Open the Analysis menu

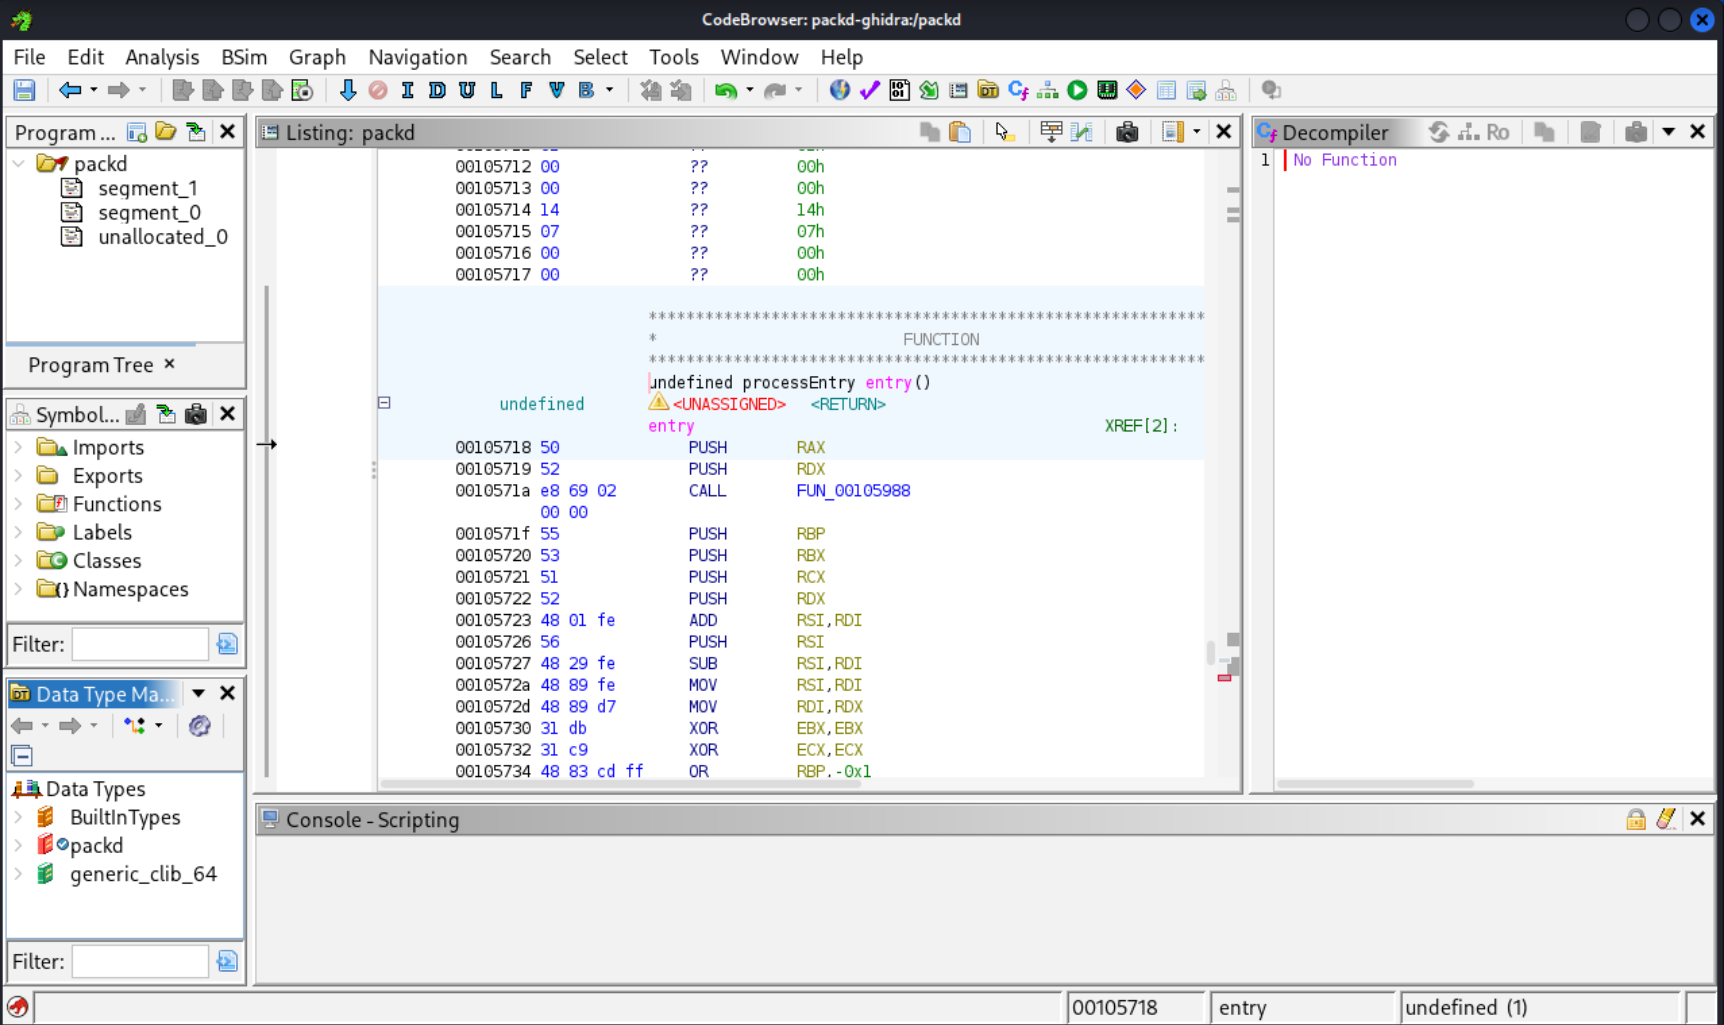coord(162,57)
